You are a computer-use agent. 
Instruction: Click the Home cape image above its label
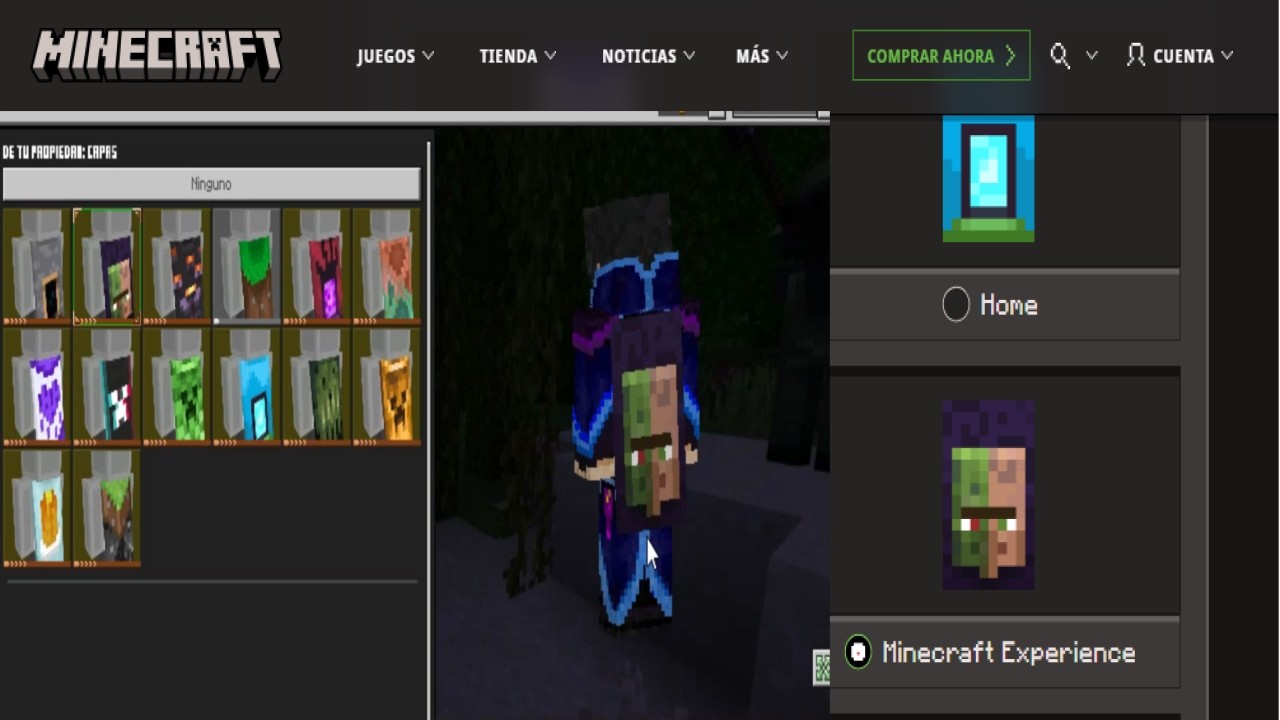tap(988, 178)
